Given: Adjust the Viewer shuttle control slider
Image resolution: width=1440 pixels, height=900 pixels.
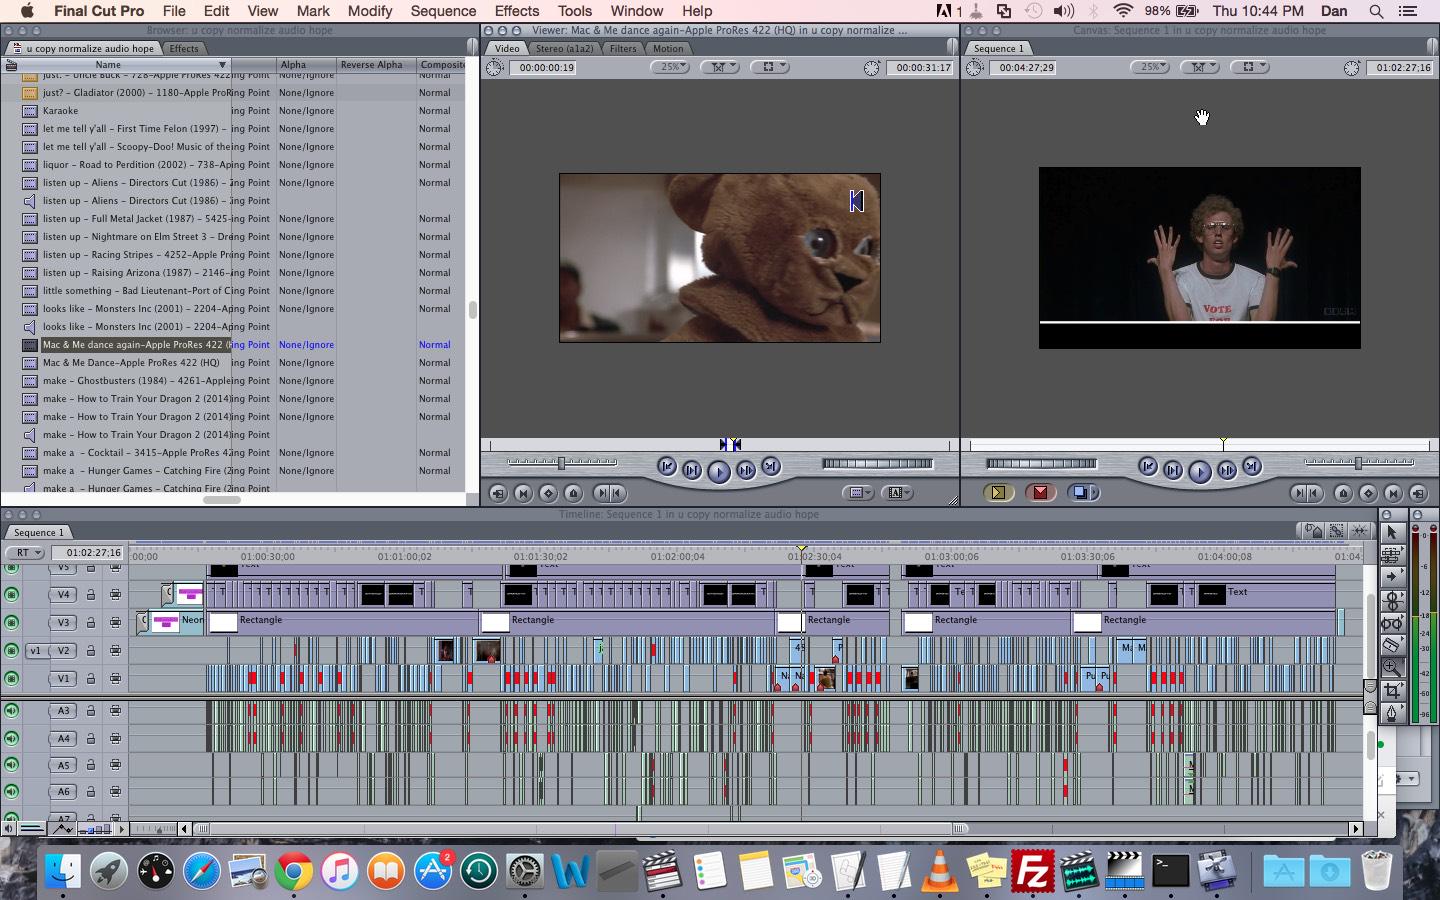Looking at the screenshot, I should (562, 463).
